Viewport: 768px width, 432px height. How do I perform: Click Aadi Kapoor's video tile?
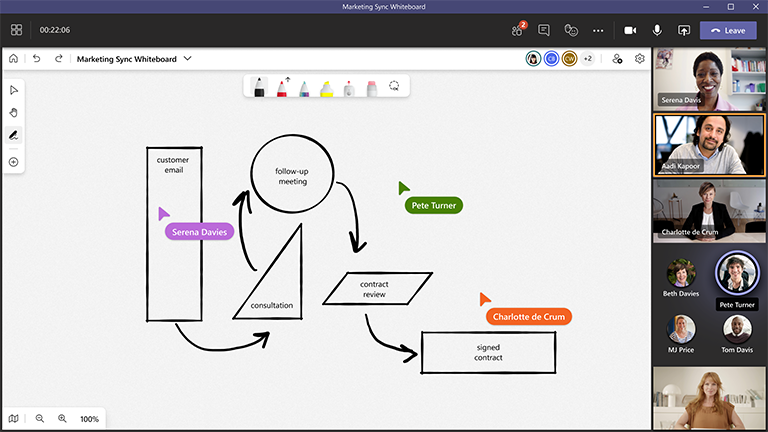(709, 145)
